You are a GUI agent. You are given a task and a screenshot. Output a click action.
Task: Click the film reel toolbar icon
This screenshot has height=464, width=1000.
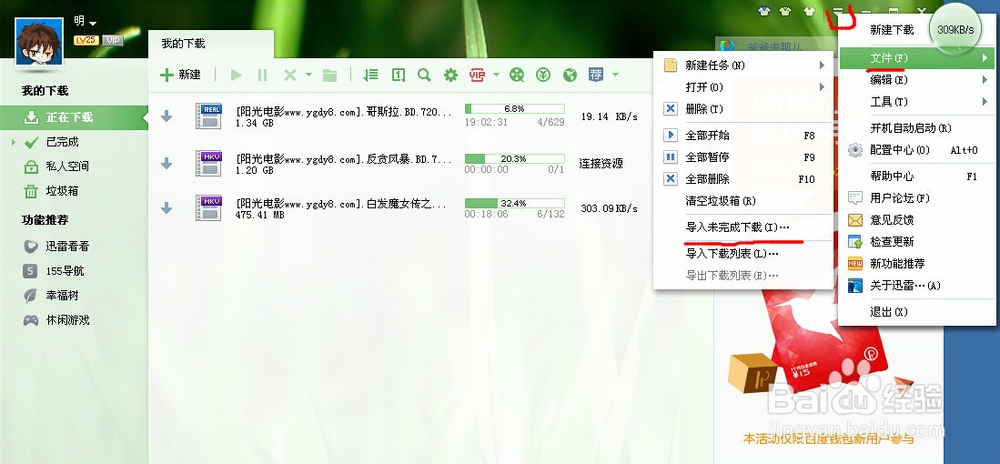point(517,75)
